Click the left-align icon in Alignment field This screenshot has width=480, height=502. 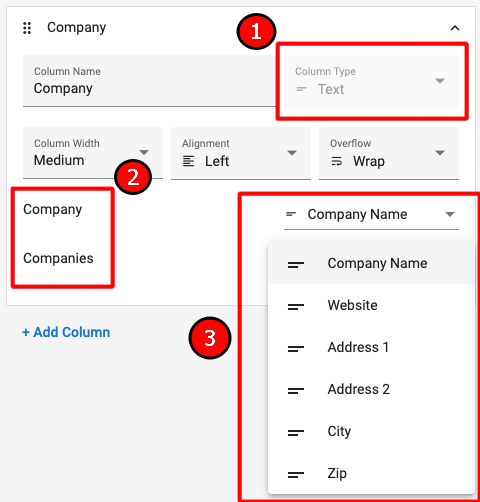(188, 161)
